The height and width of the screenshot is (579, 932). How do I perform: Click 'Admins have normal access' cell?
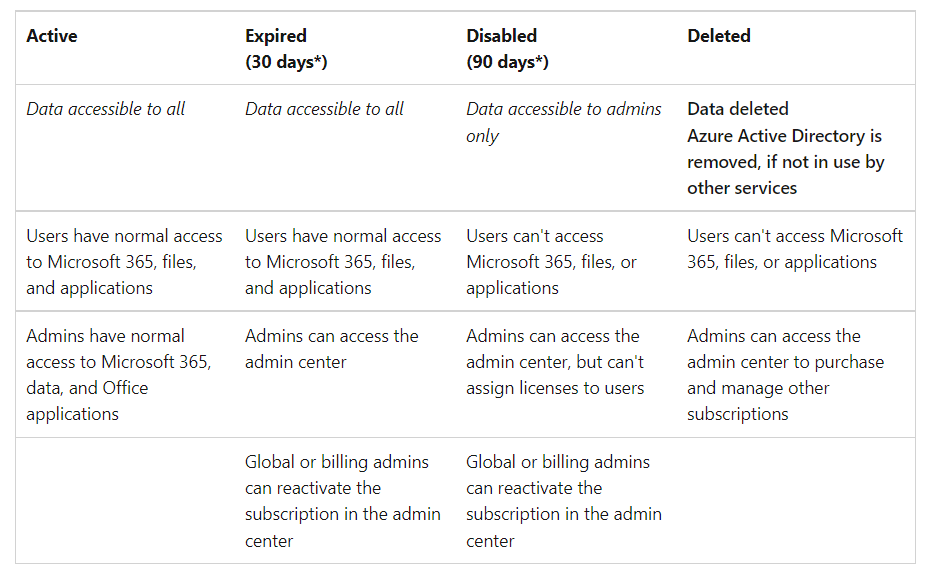click(119, 375)
